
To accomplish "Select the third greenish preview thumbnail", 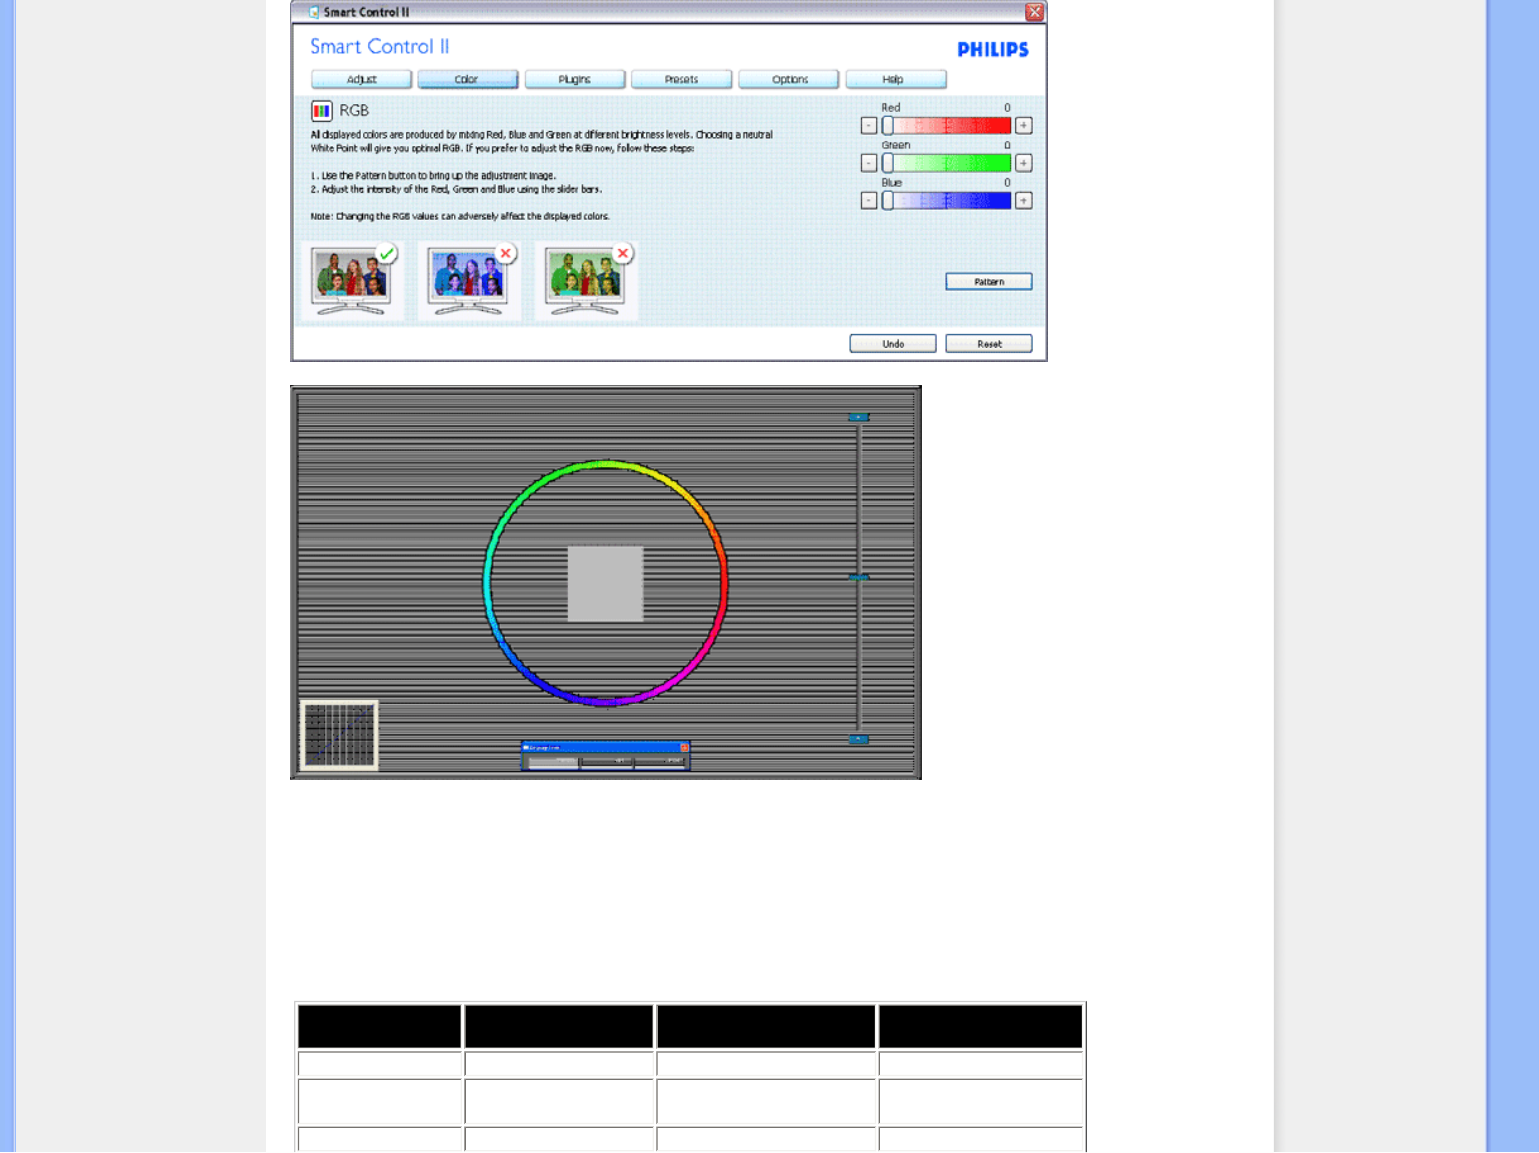I will coord(586,281).
